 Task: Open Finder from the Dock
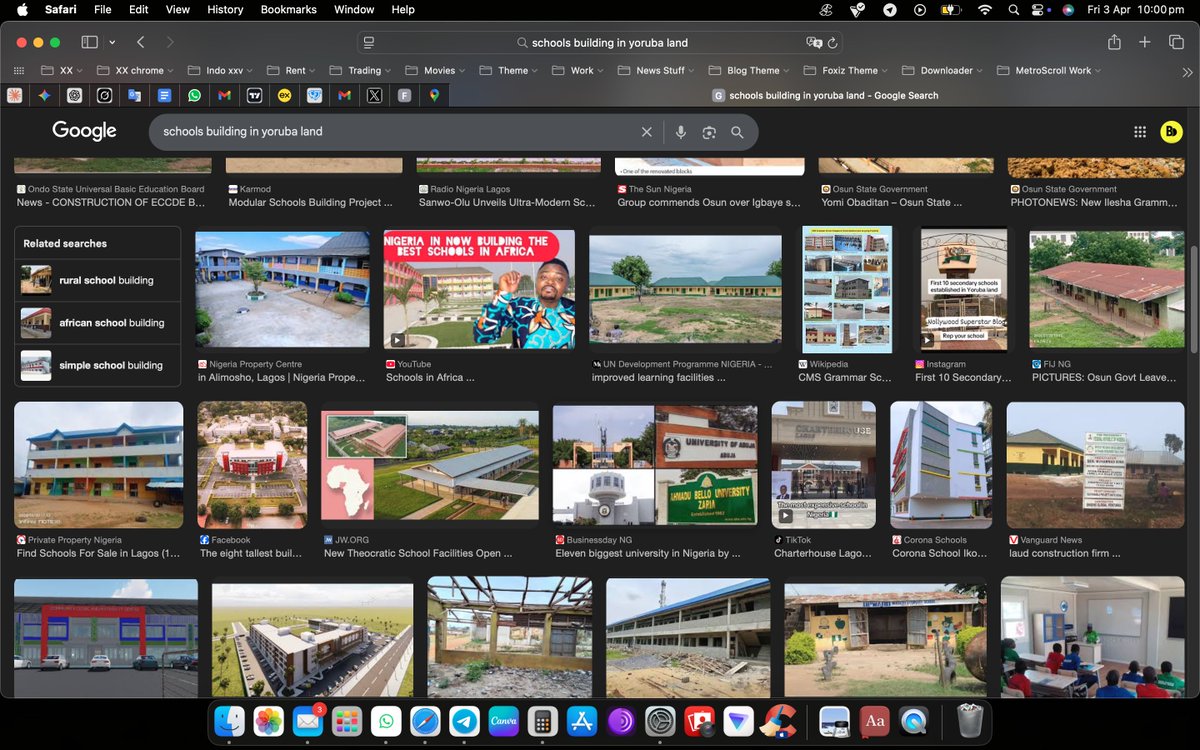[x=230, y=720]
